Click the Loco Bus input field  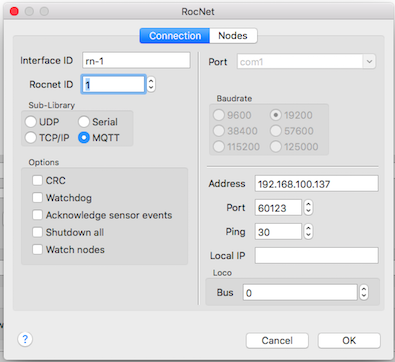[300, 292]
